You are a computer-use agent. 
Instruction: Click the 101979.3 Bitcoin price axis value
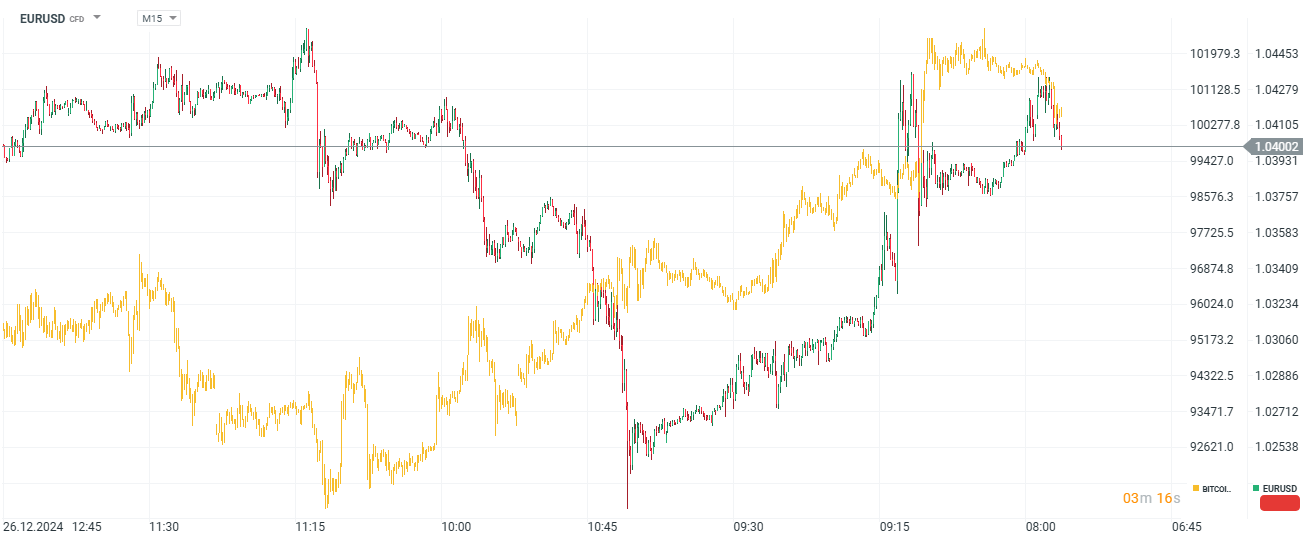pos(1215,53)
